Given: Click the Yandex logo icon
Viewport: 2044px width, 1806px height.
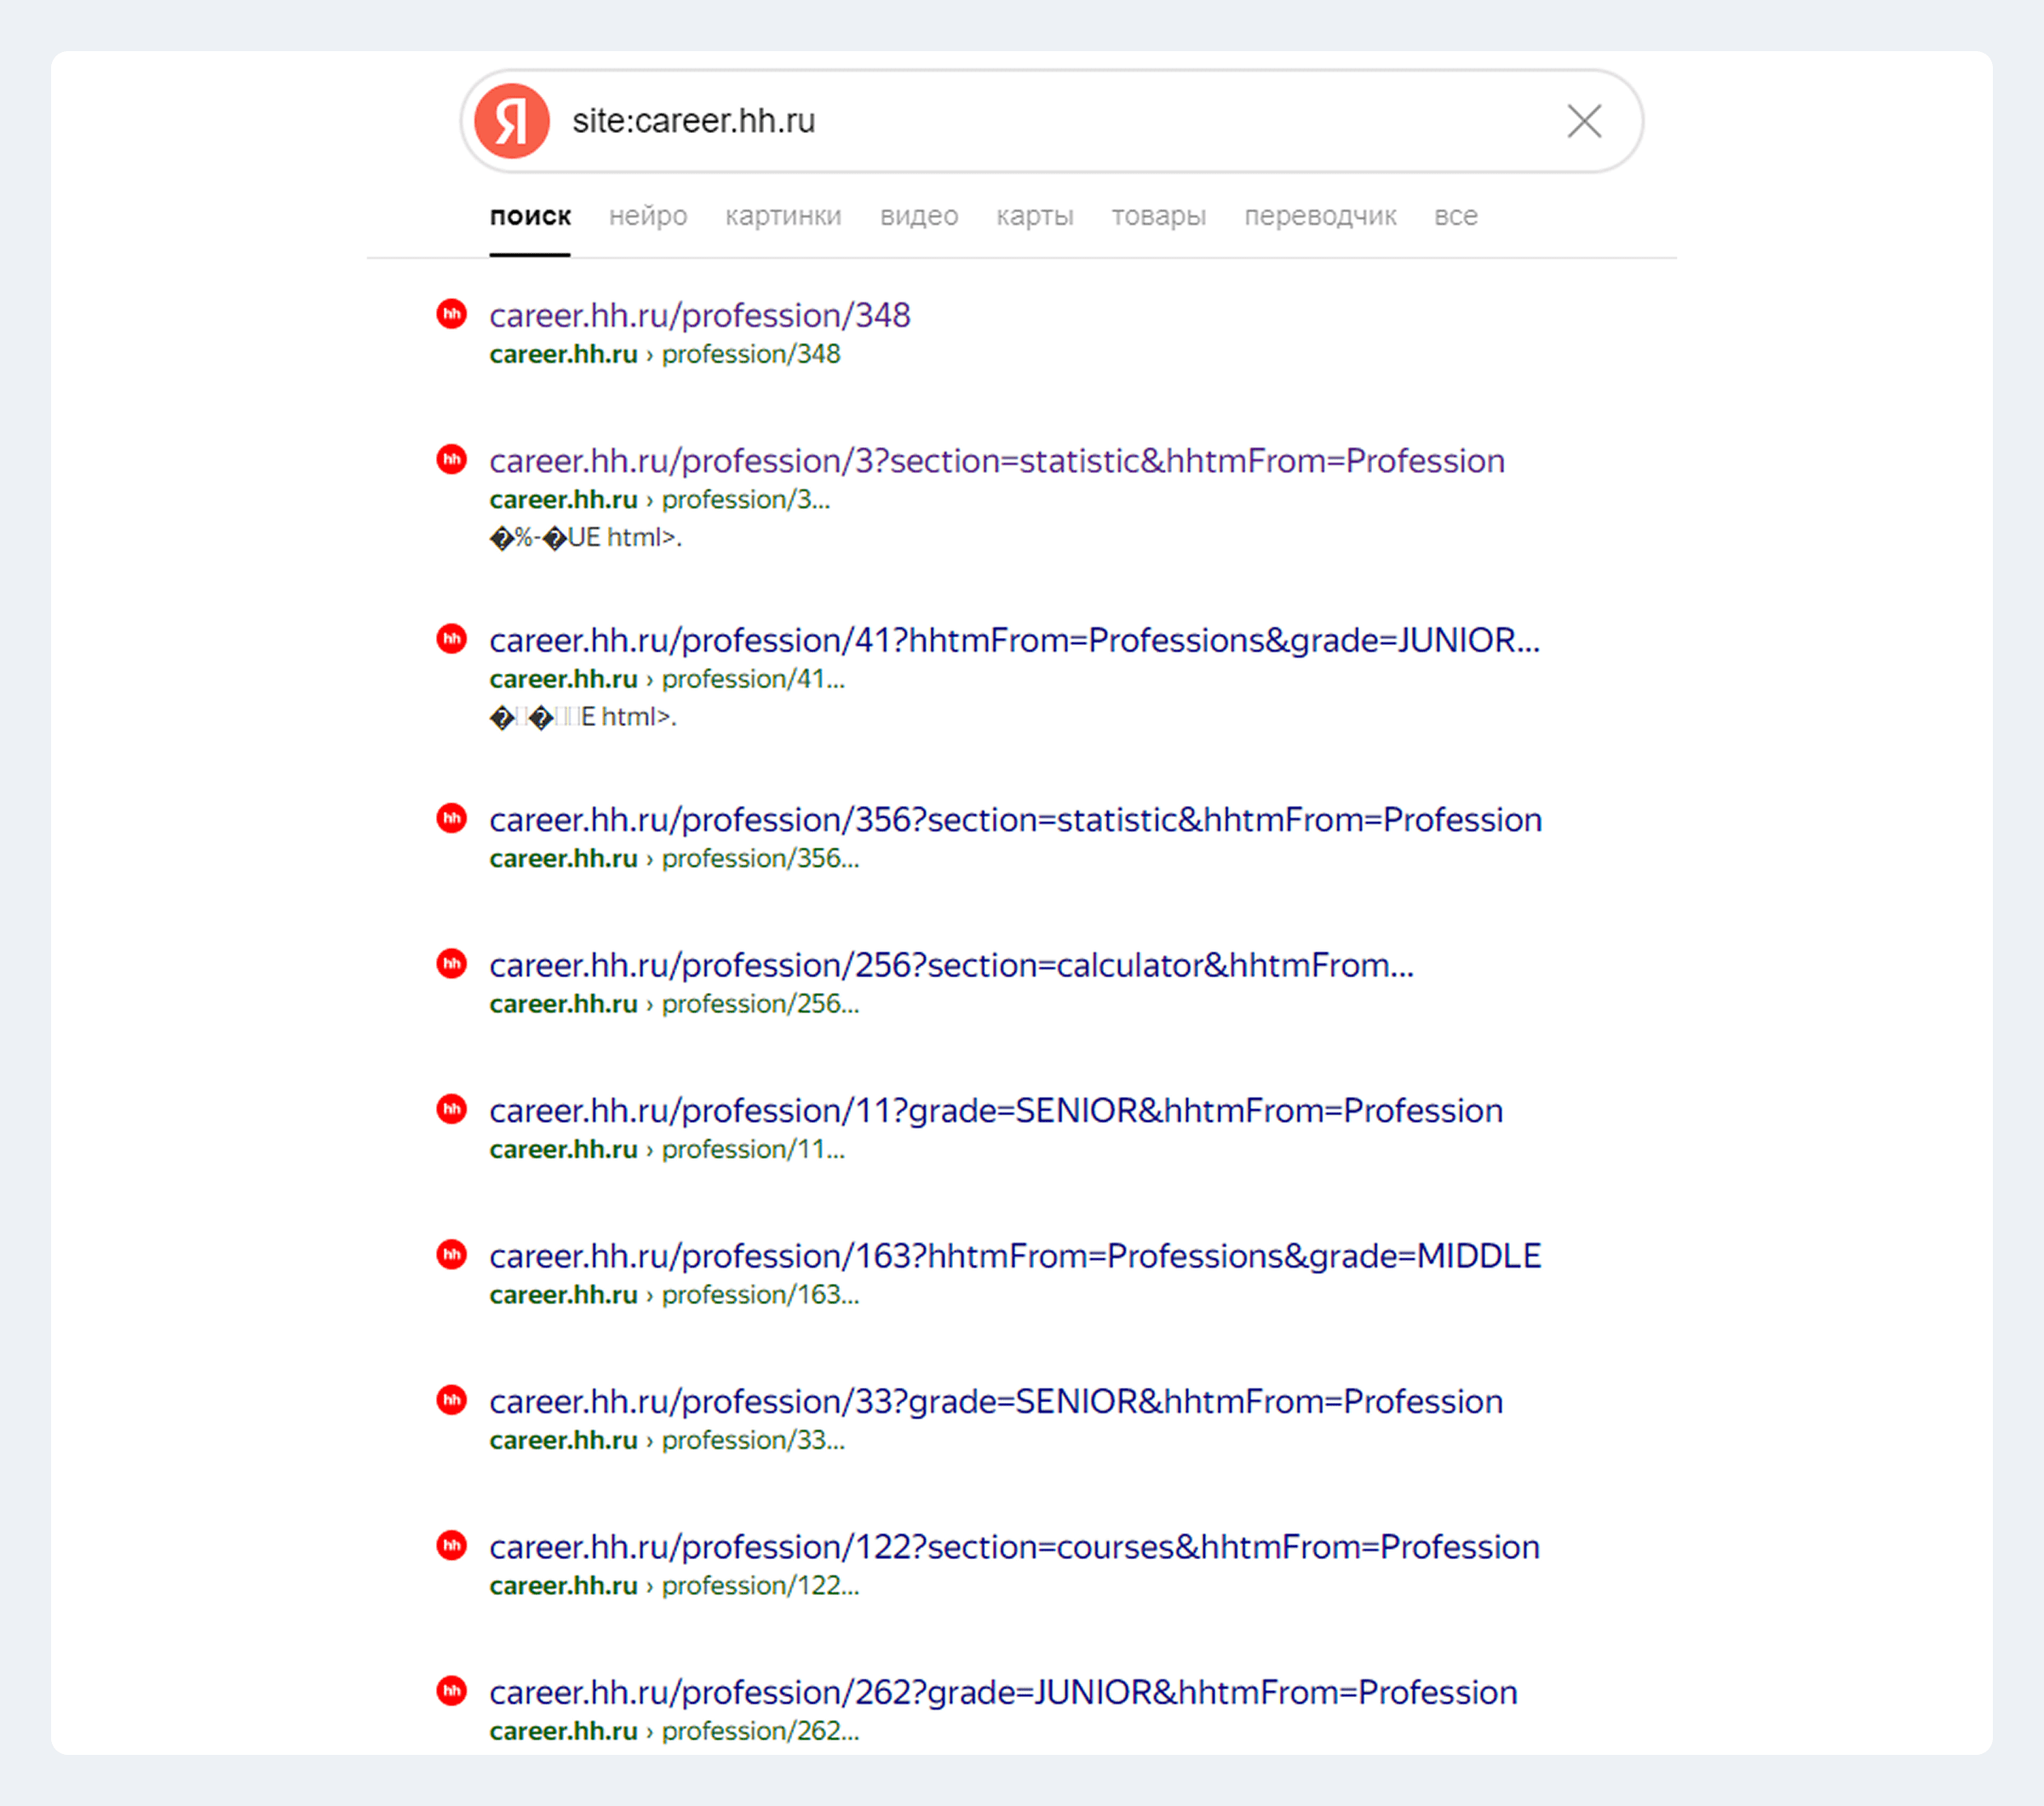Looking at the screenshot, I should point(511,121).
